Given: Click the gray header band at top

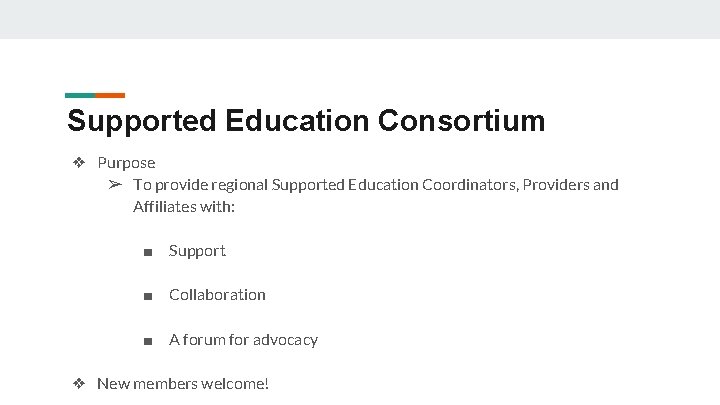Looking at the screenshot, I should coord(360,19).
